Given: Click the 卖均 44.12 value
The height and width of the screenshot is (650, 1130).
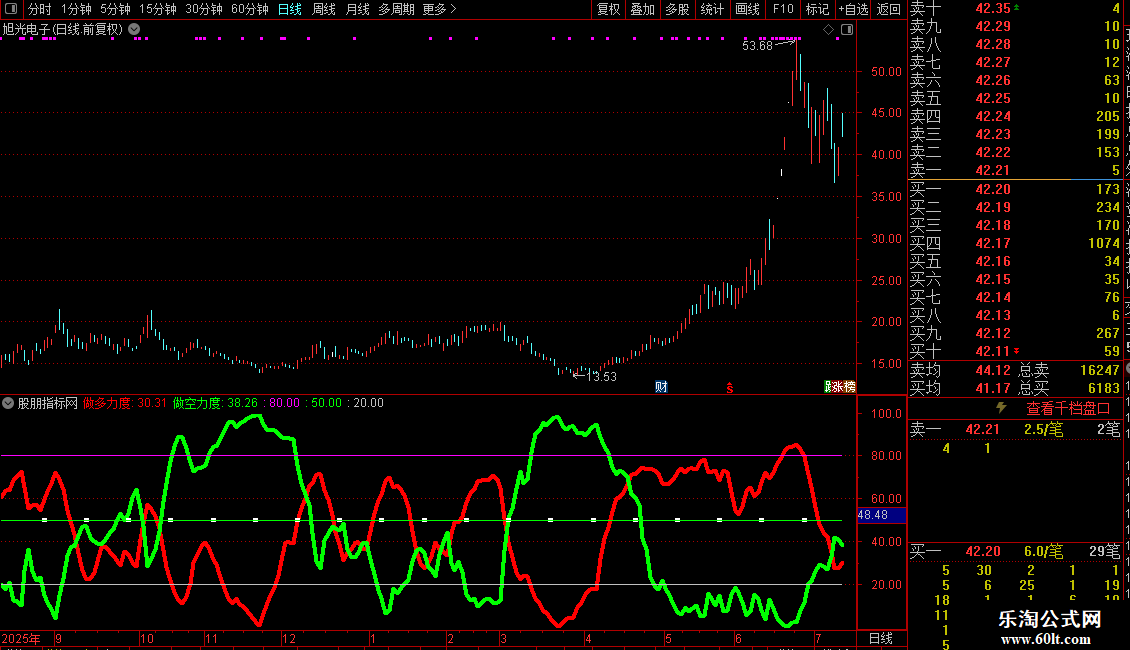Looking at the screenshot, I should coord(993,370).
